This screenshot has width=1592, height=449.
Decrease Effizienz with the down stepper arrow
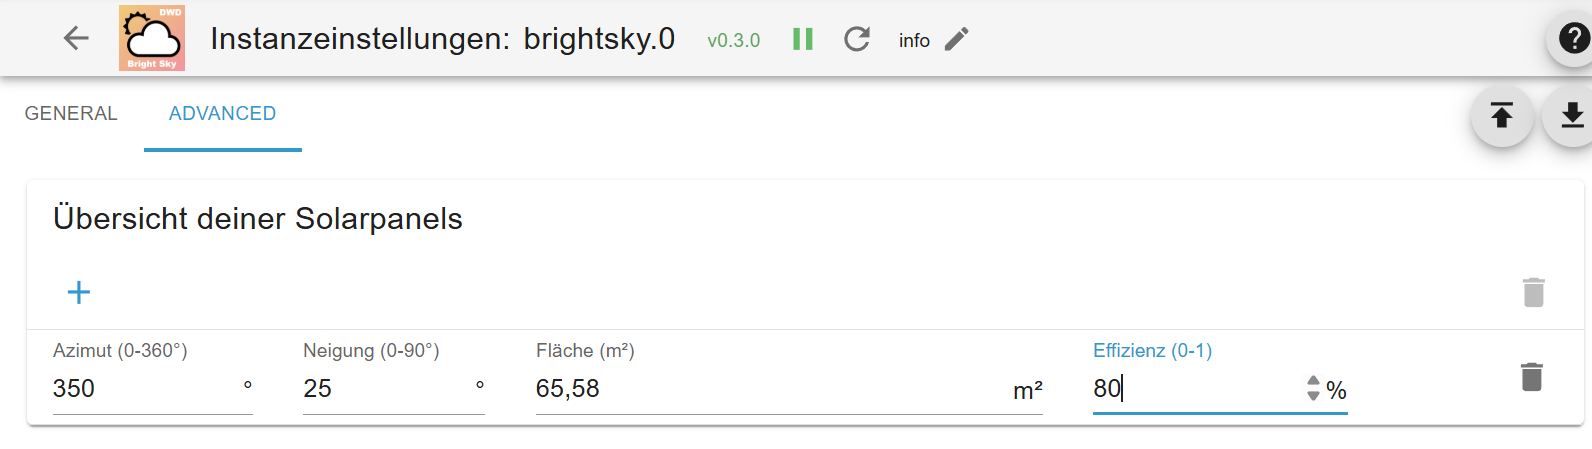tap(1313, 396)
